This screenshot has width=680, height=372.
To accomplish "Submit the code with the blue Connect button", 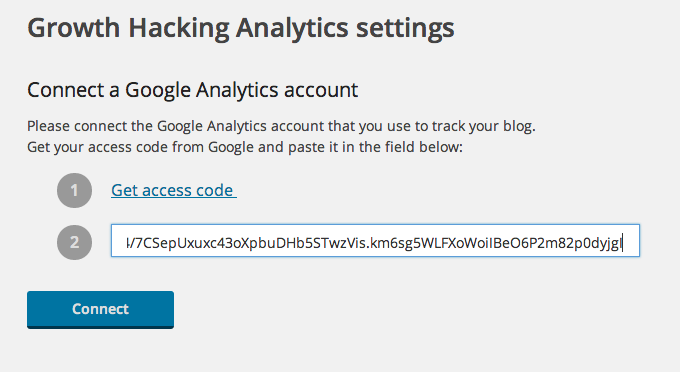I will point(100,310).
